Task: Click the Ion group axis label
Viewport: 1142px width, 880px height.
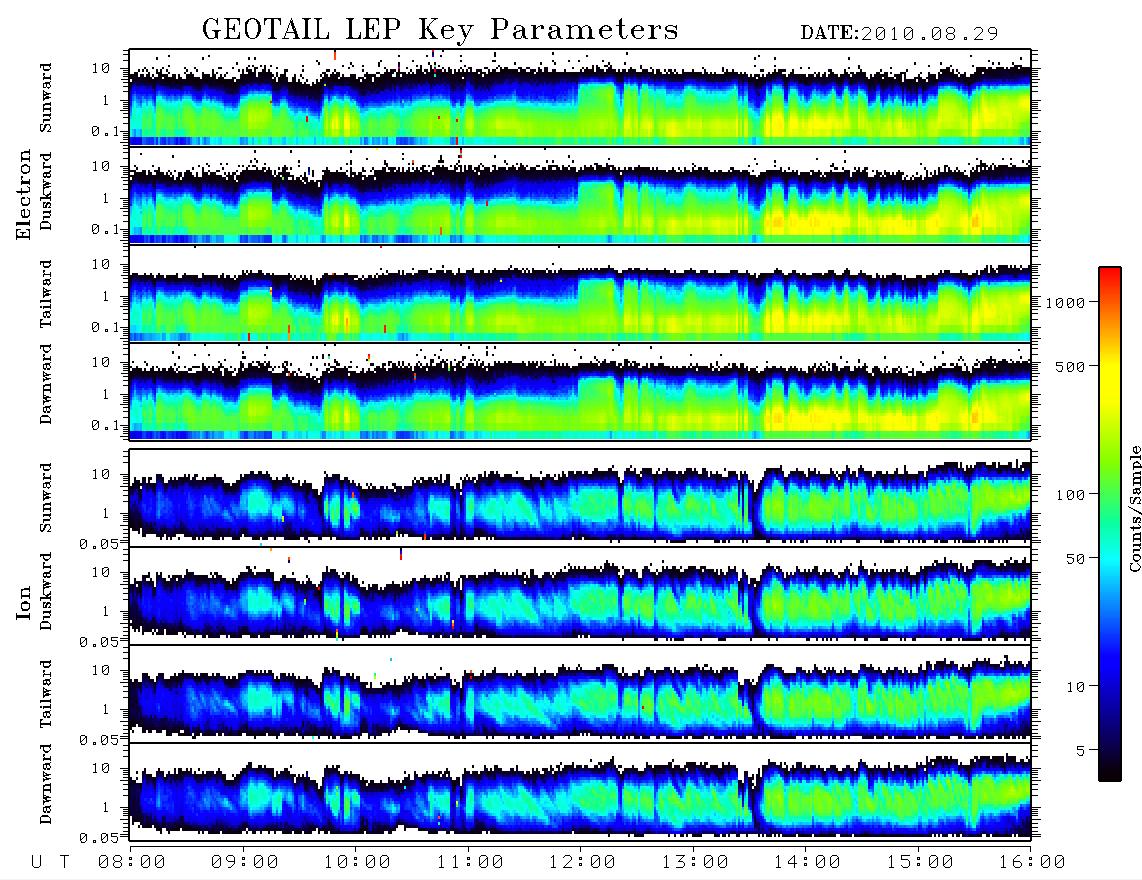Action: tap(23, 602)
